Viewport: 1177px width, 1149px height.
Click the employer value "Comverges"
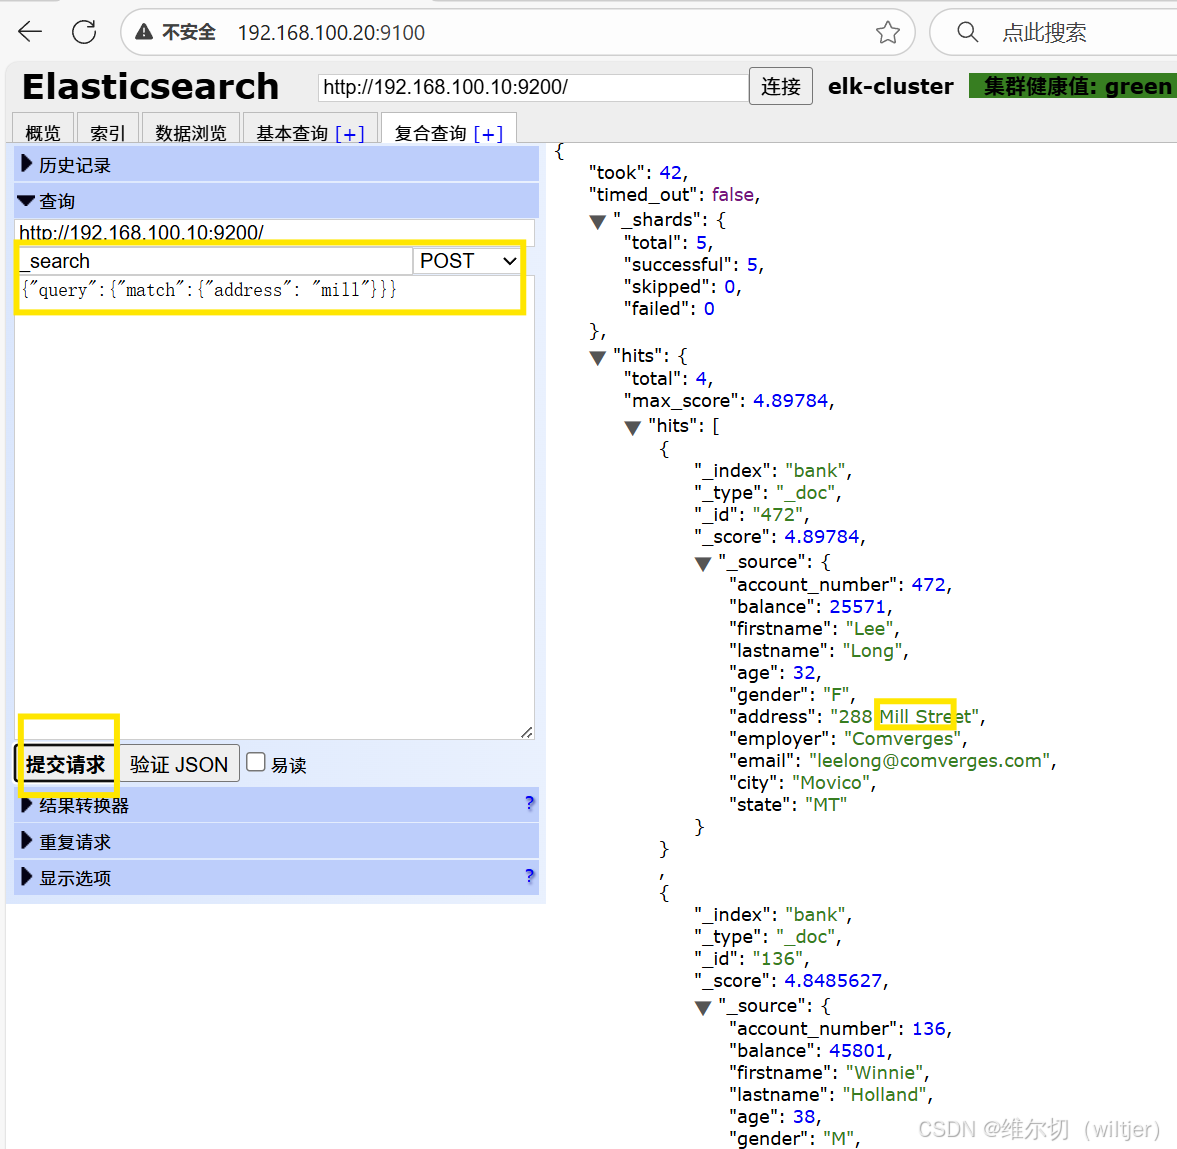[903, 738]
